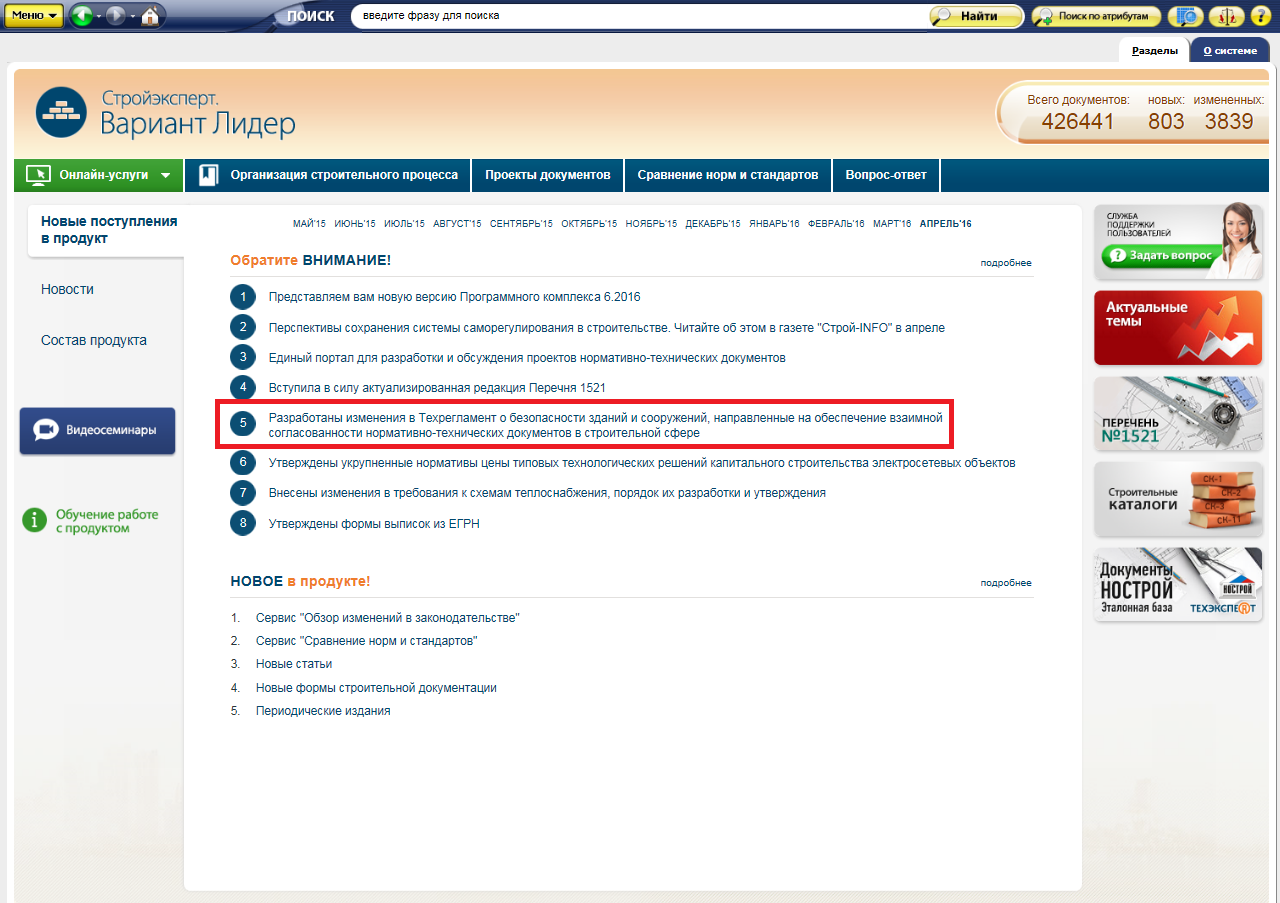Open Help via the question mark icon
Image resolution: width=1280 pixels, height=903 pixels.
pos(1259,16)
